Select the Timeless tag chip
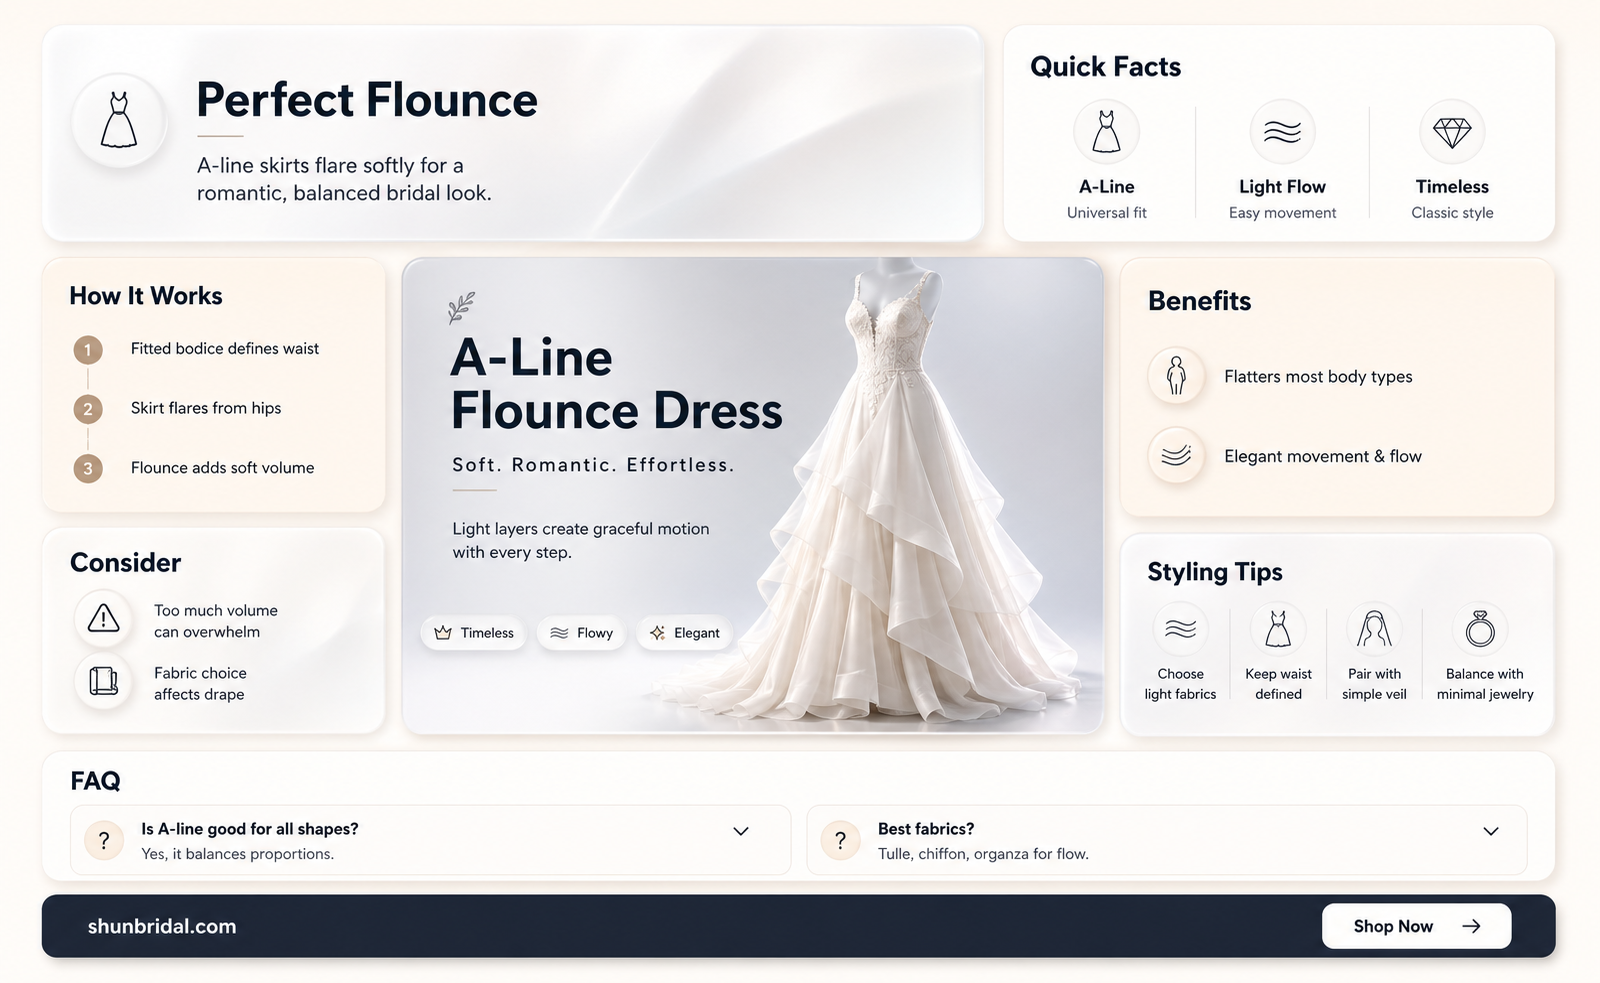 (x=474, y=633)
